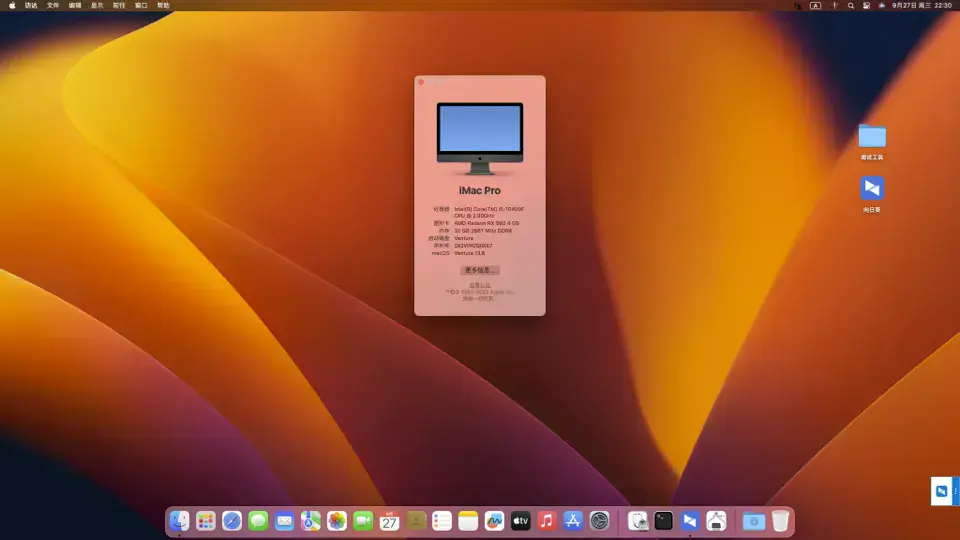Screen dimensions: 960x540
Task: Open the Help (帮助) menu
Action: (163, 6)
